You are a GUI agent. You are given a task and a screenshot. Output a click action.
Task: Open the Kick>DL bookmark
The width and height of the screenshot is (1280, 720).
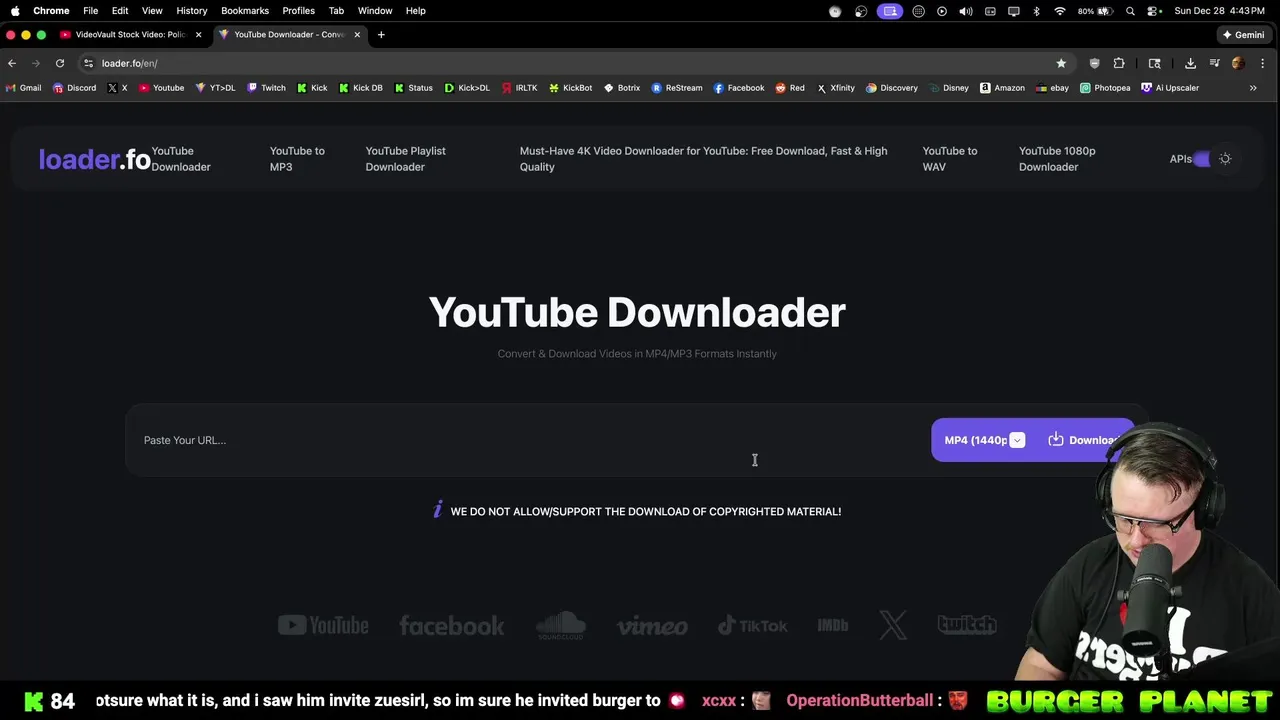tap(467, 88)
